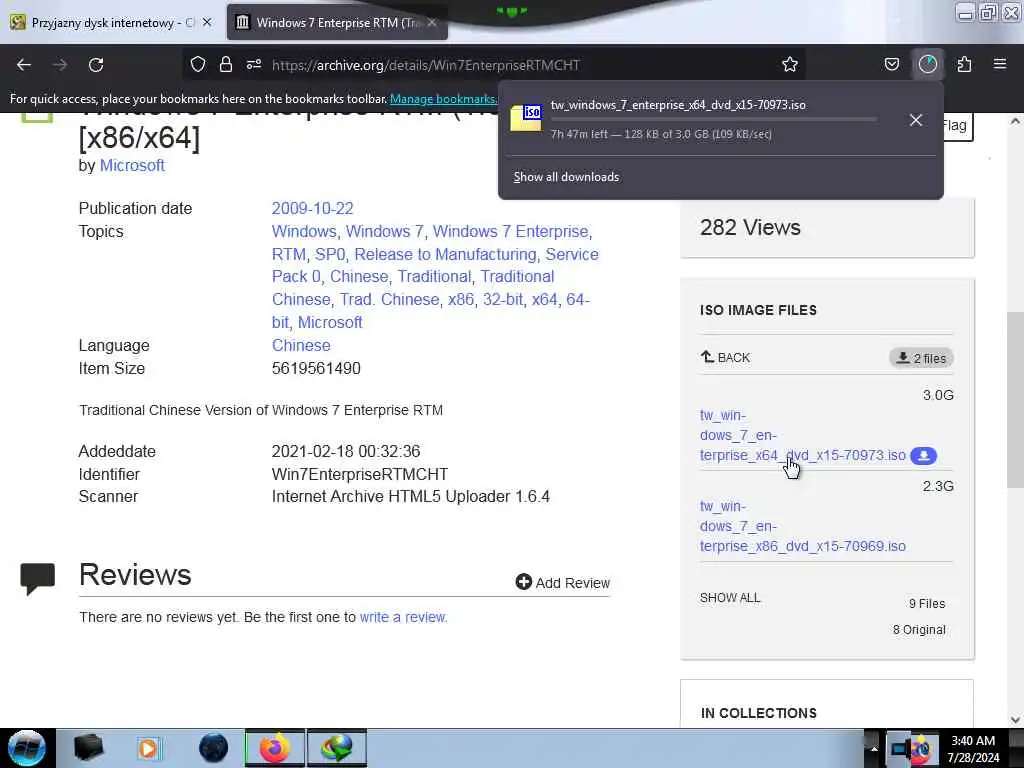Open media player from taskbar

coord(150,748)
